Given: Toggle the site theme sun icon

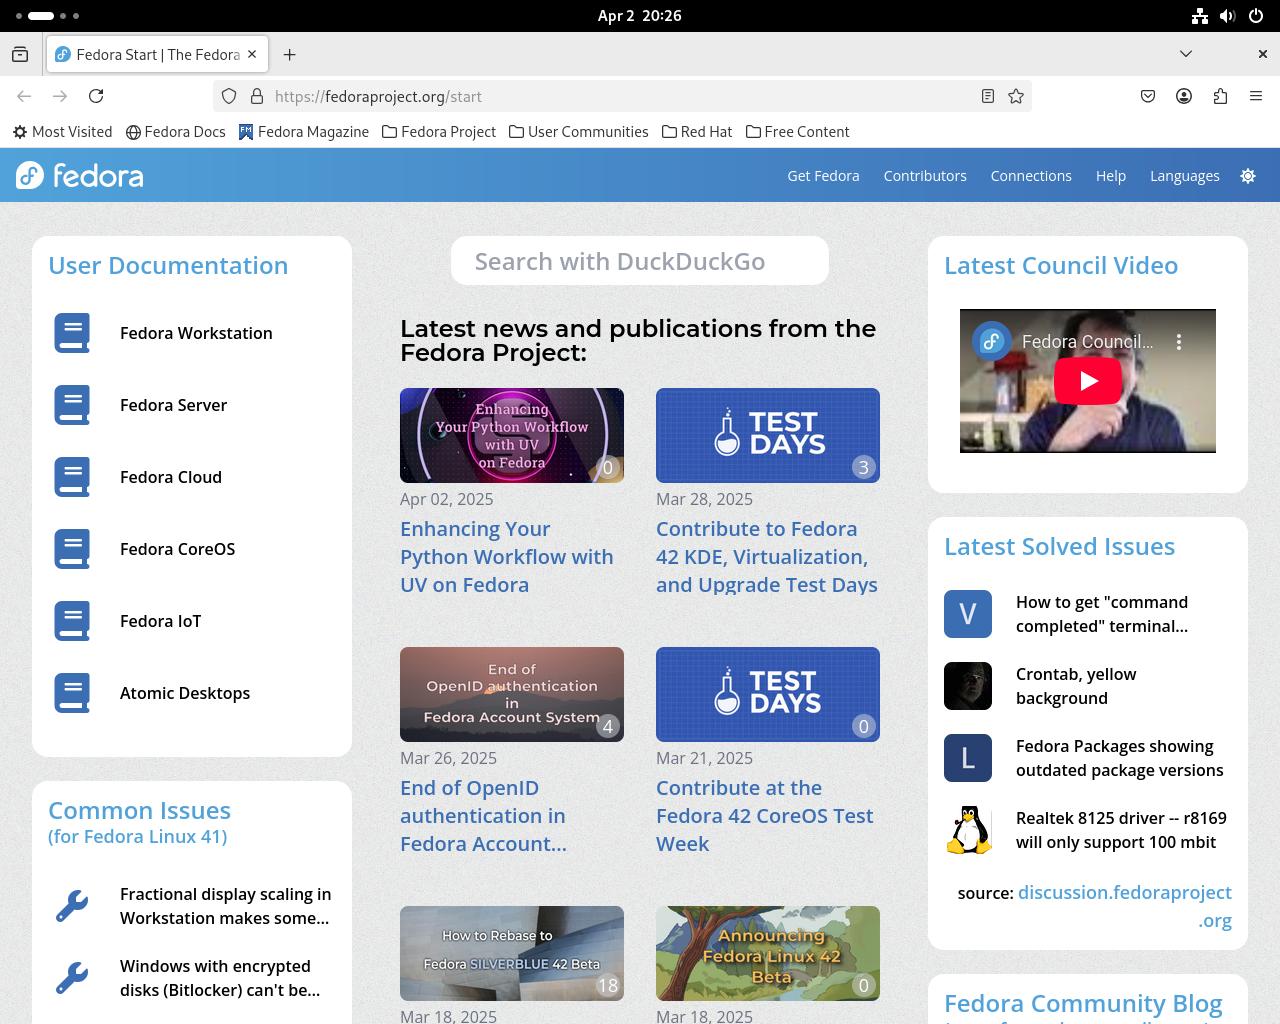Looking at the screenshot, I should 1248,175.
